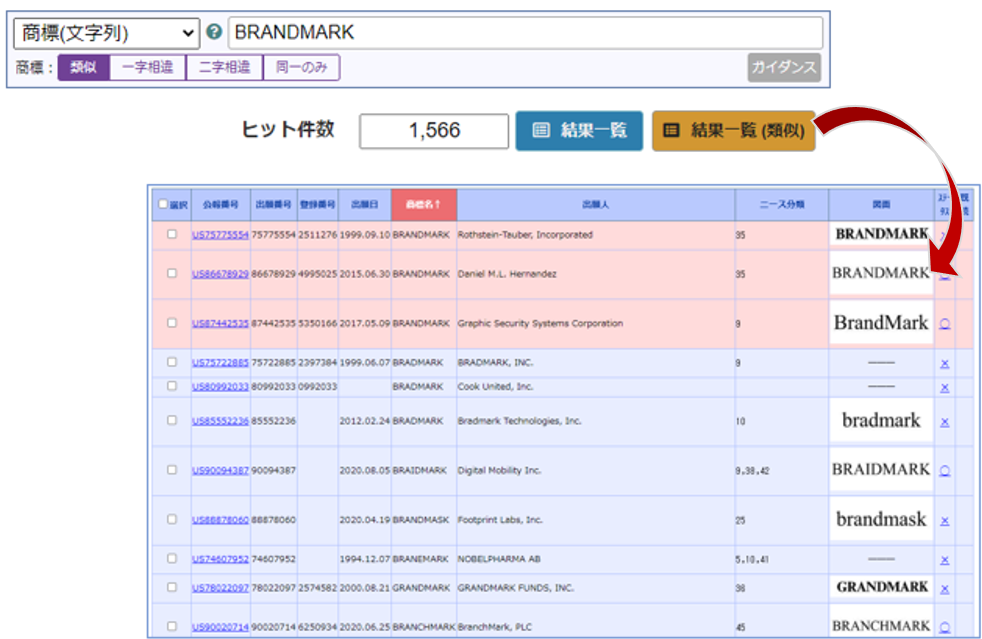Open the BRANCHMARK drawing thumbnail
The width and height of the screenshot is (982, 639).
click(881, 626)
